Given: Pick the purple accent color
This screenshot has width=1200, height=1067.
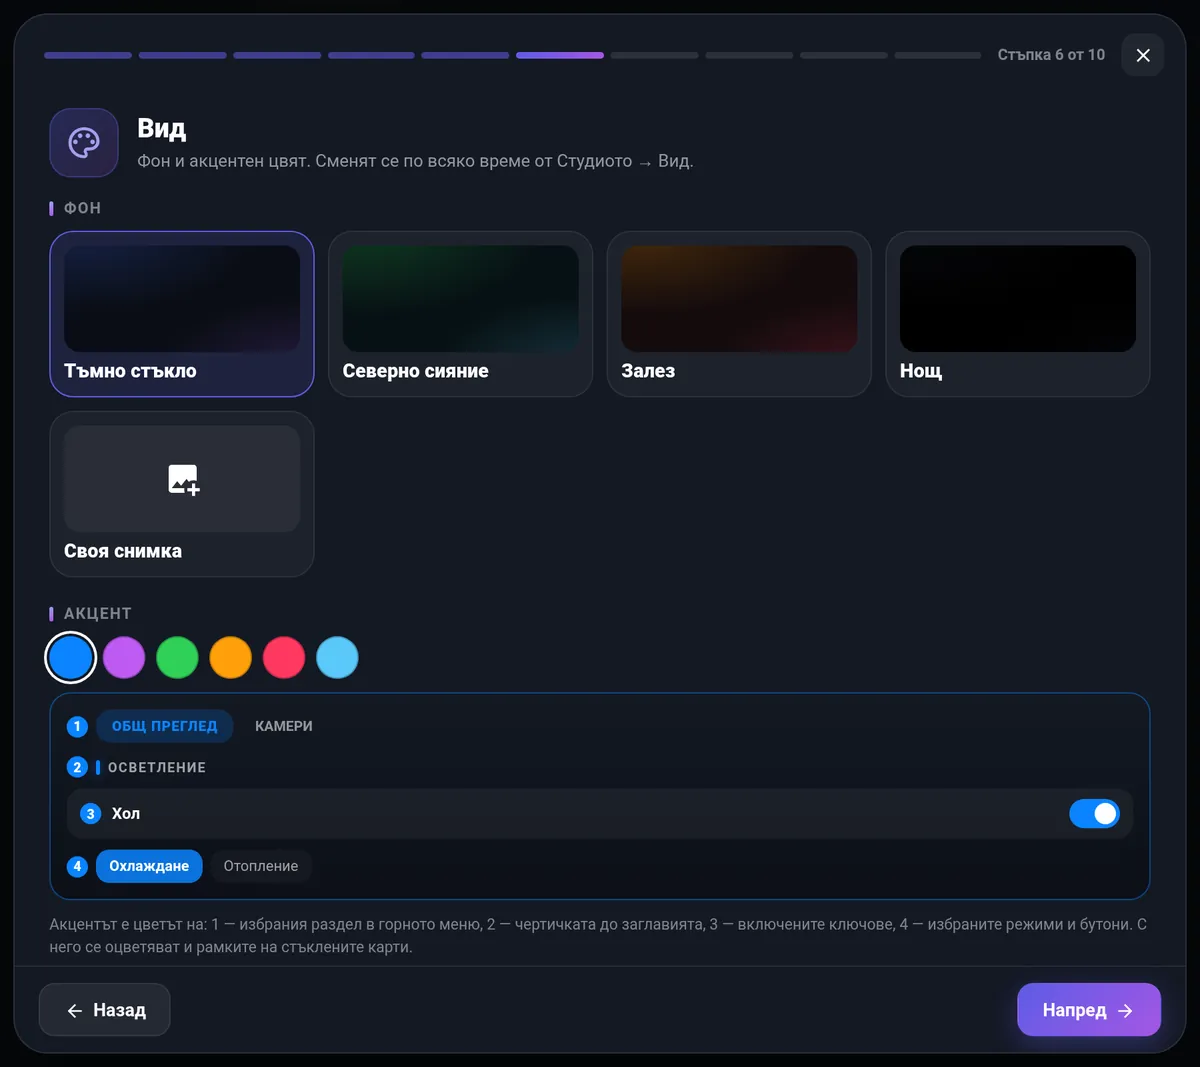Looking at the screenshot, I should [124, 658].
